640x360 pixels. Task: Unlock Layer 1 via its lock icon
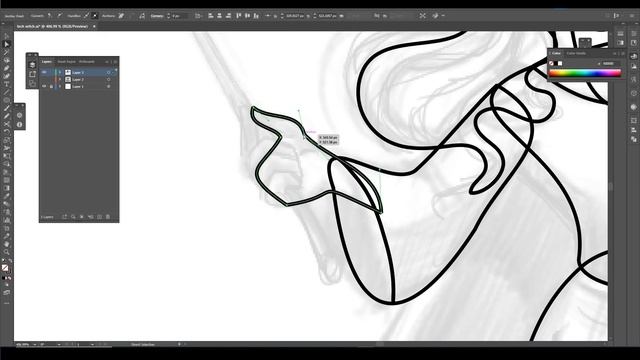tap(51, 87)
